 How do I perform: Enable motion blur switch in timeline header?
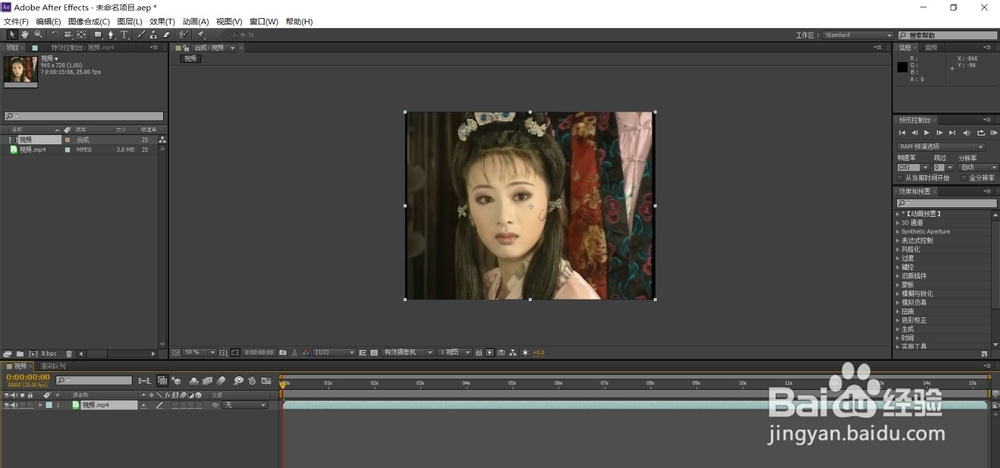[221, 381]
